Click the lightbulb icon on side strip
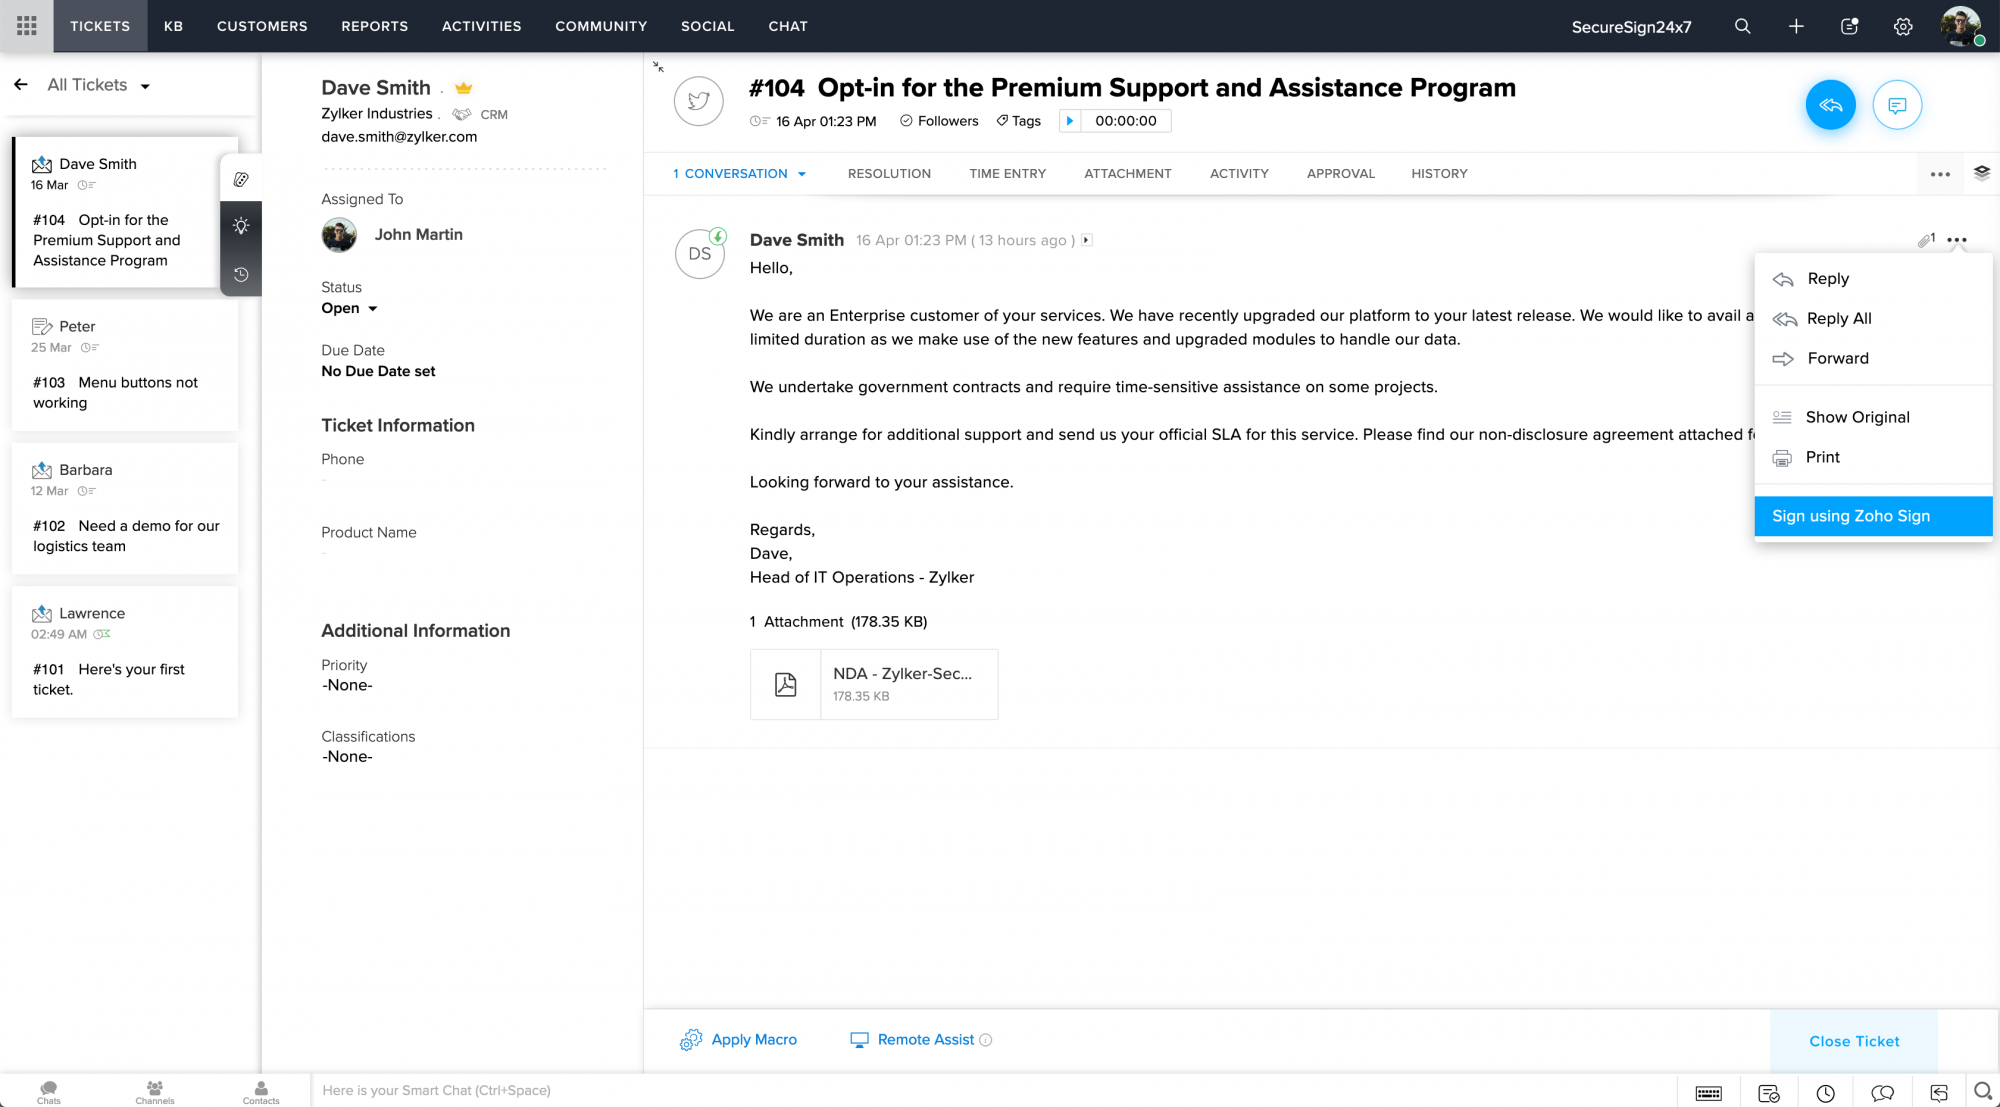The width and height of the screenshot is (2000, 1107). coord(241,226)
